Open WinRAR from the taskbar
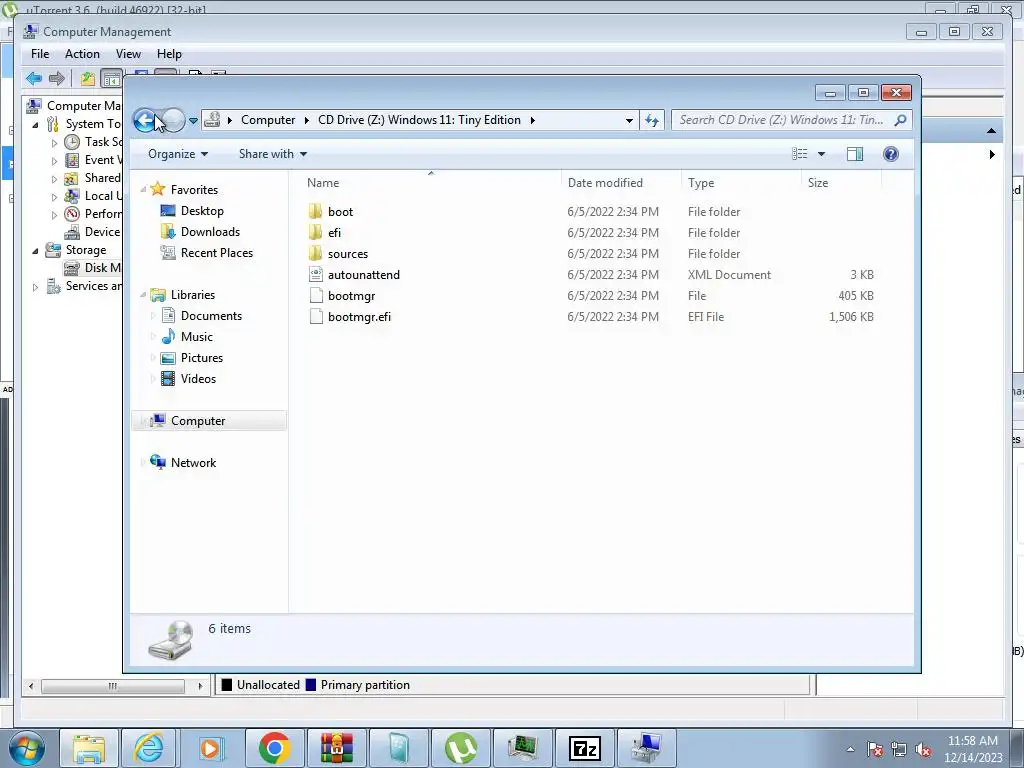Screen dimensions: 1024x768 [336, 748]
